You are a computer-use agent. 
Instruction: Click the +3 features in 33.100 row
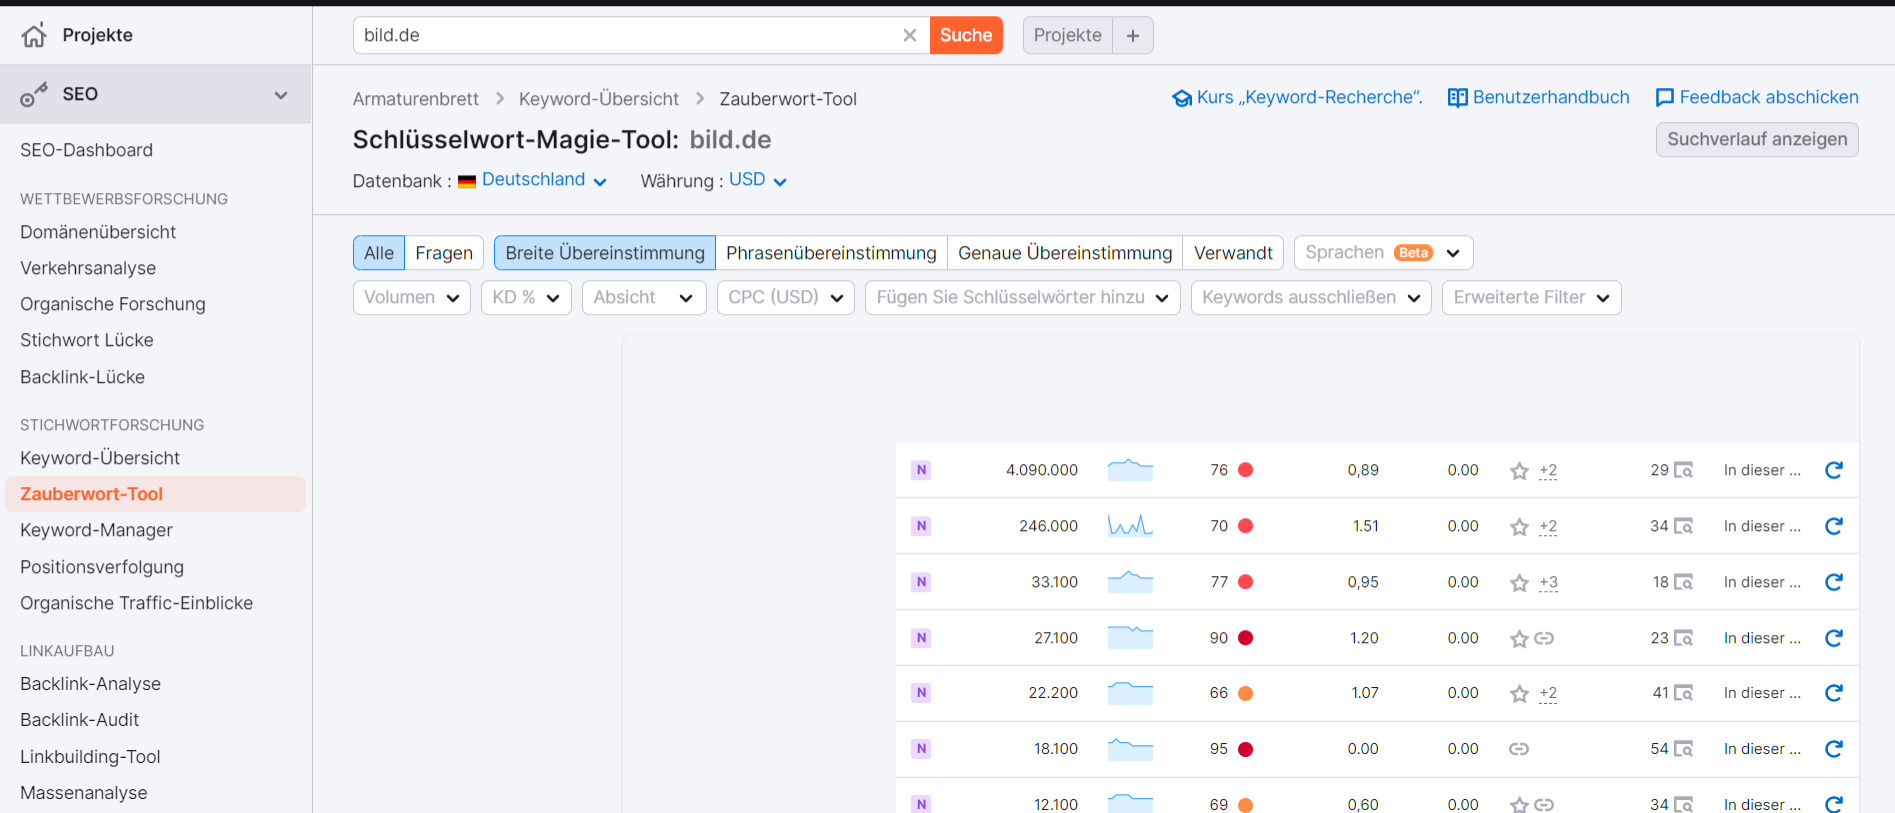[1548, 583]
